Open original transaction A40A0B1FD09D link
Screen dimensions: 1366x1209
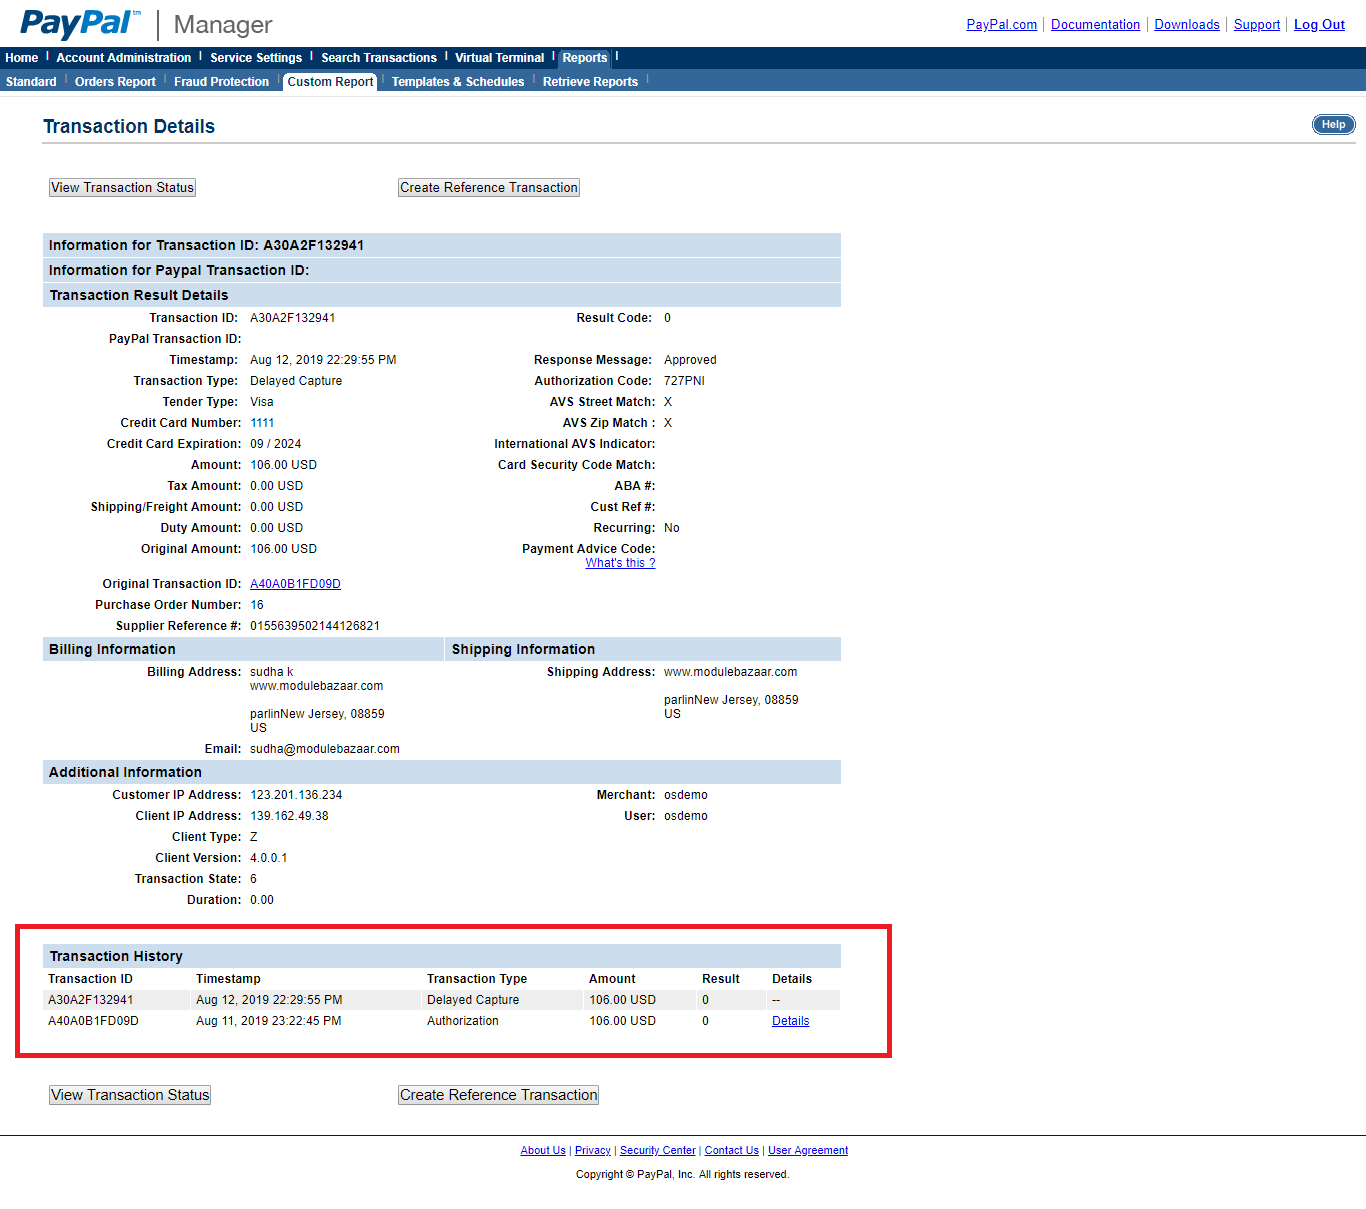click(295, 584)
